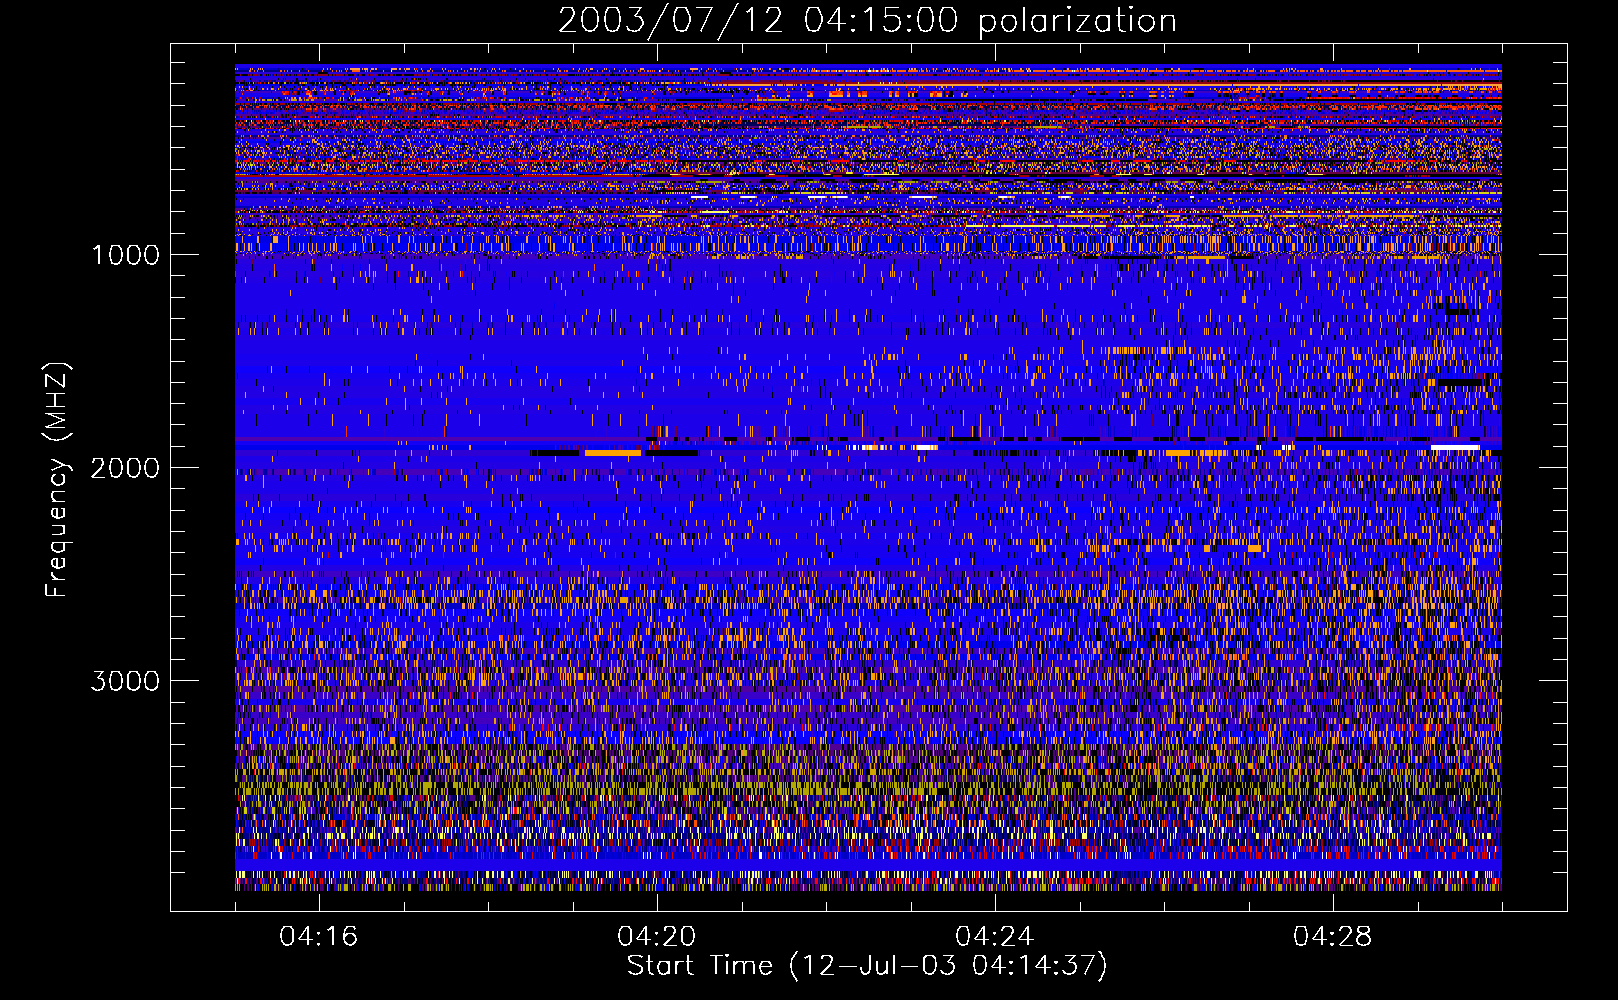Click the 04:16 time tick label

318,936
